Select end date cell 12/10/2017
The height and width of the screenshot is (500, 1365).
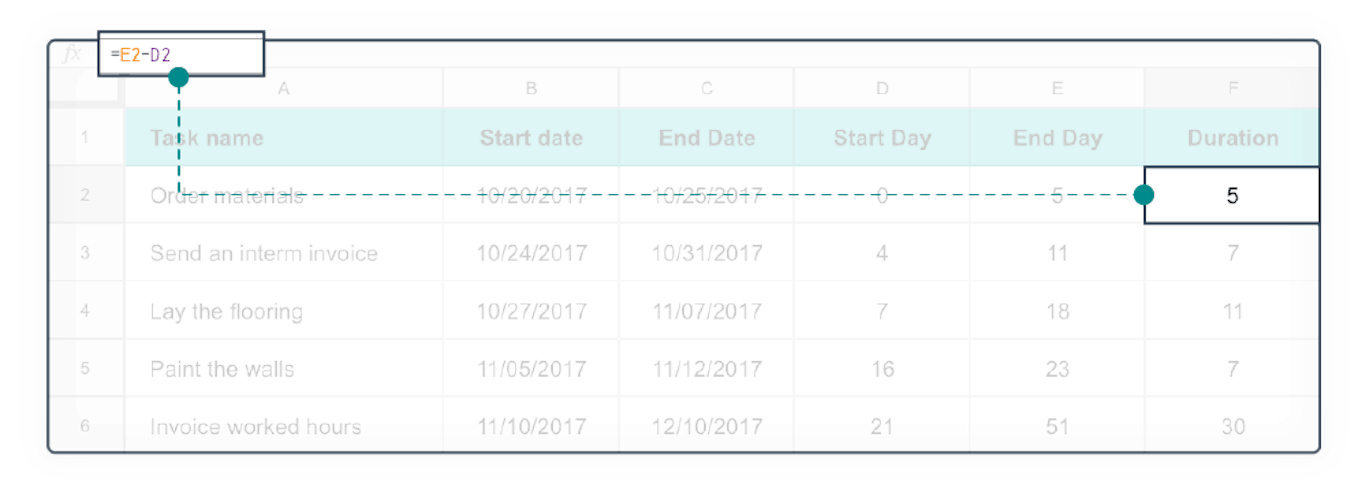(706, 427)
